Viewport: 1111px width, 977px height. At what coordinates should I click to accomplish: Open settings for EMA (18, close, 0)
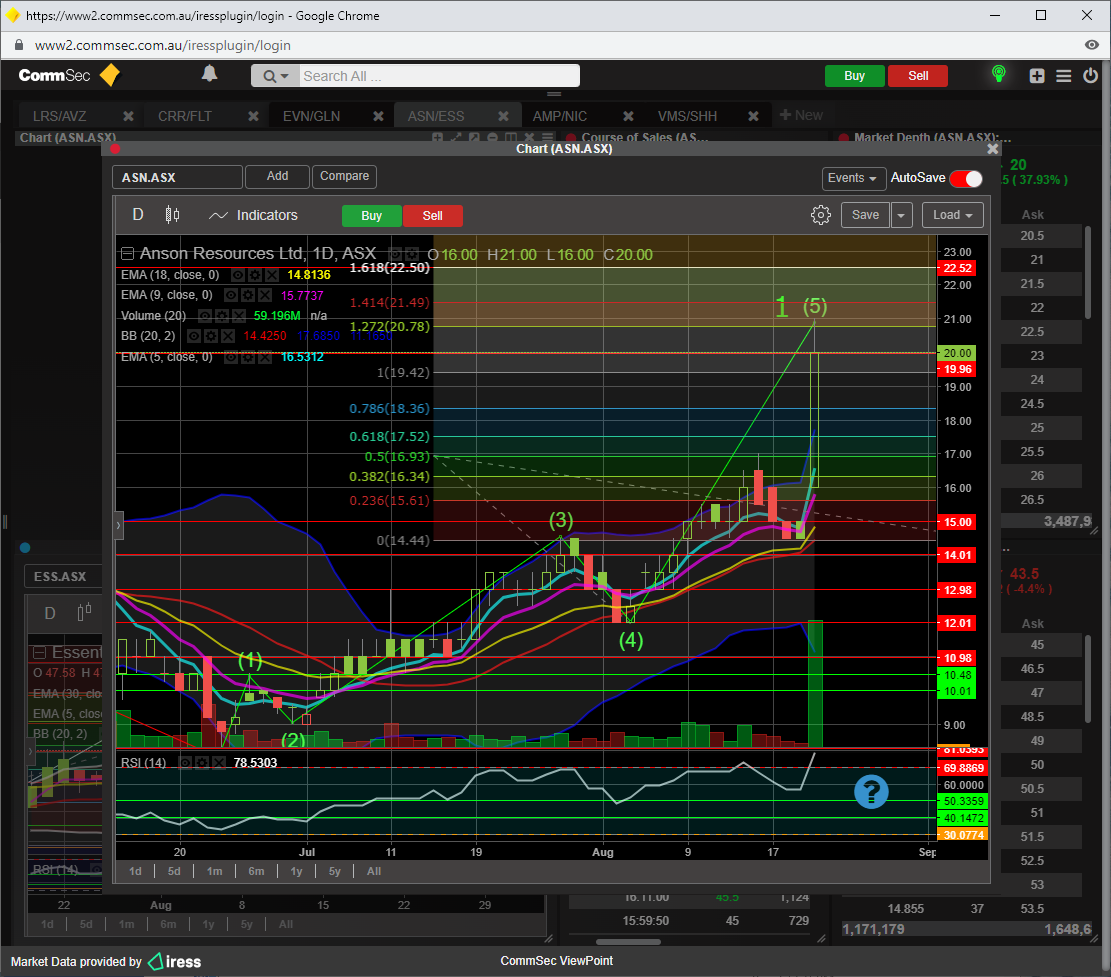click(254, 275)
